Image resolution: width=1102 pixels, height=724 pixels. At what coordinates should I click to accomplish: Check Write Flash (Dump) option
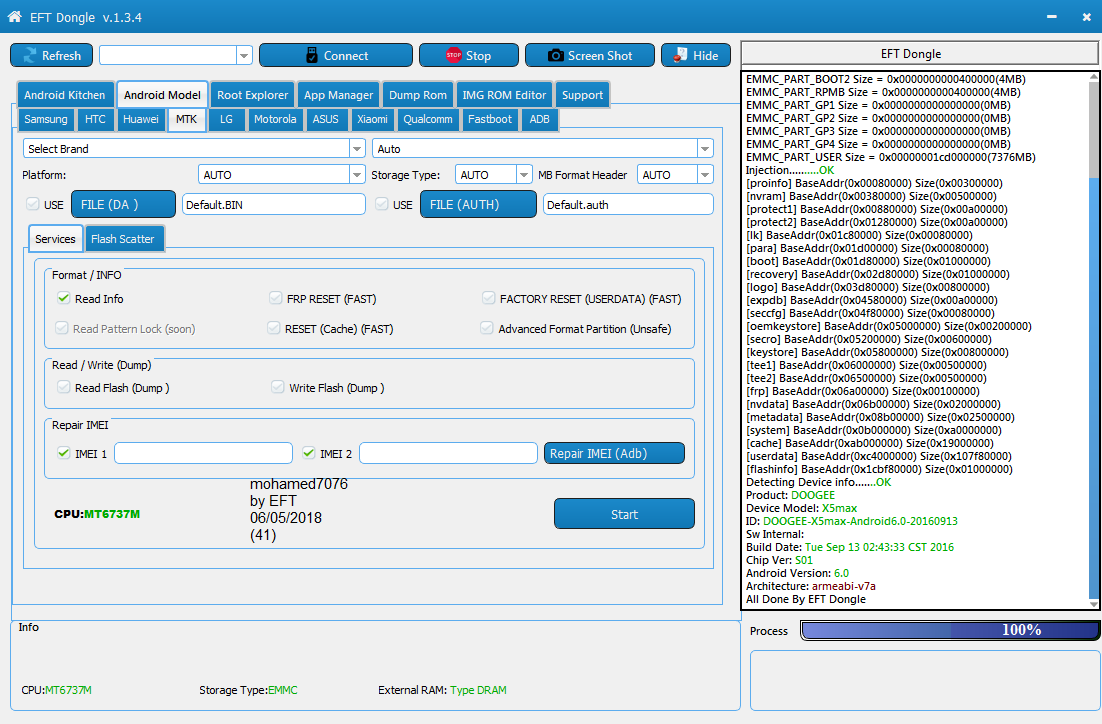tap(278, 387)
